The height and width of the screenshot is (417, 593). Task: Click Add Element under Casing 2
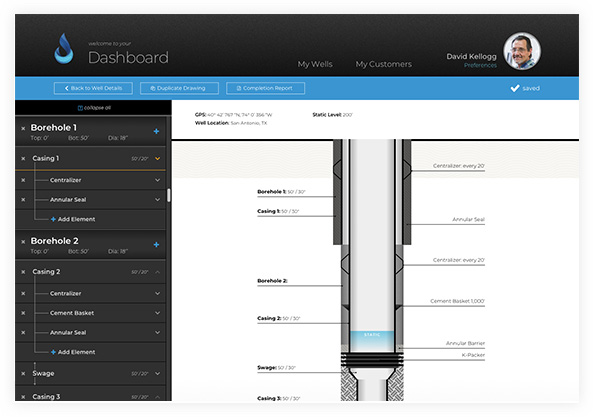(x=73, y=352)
